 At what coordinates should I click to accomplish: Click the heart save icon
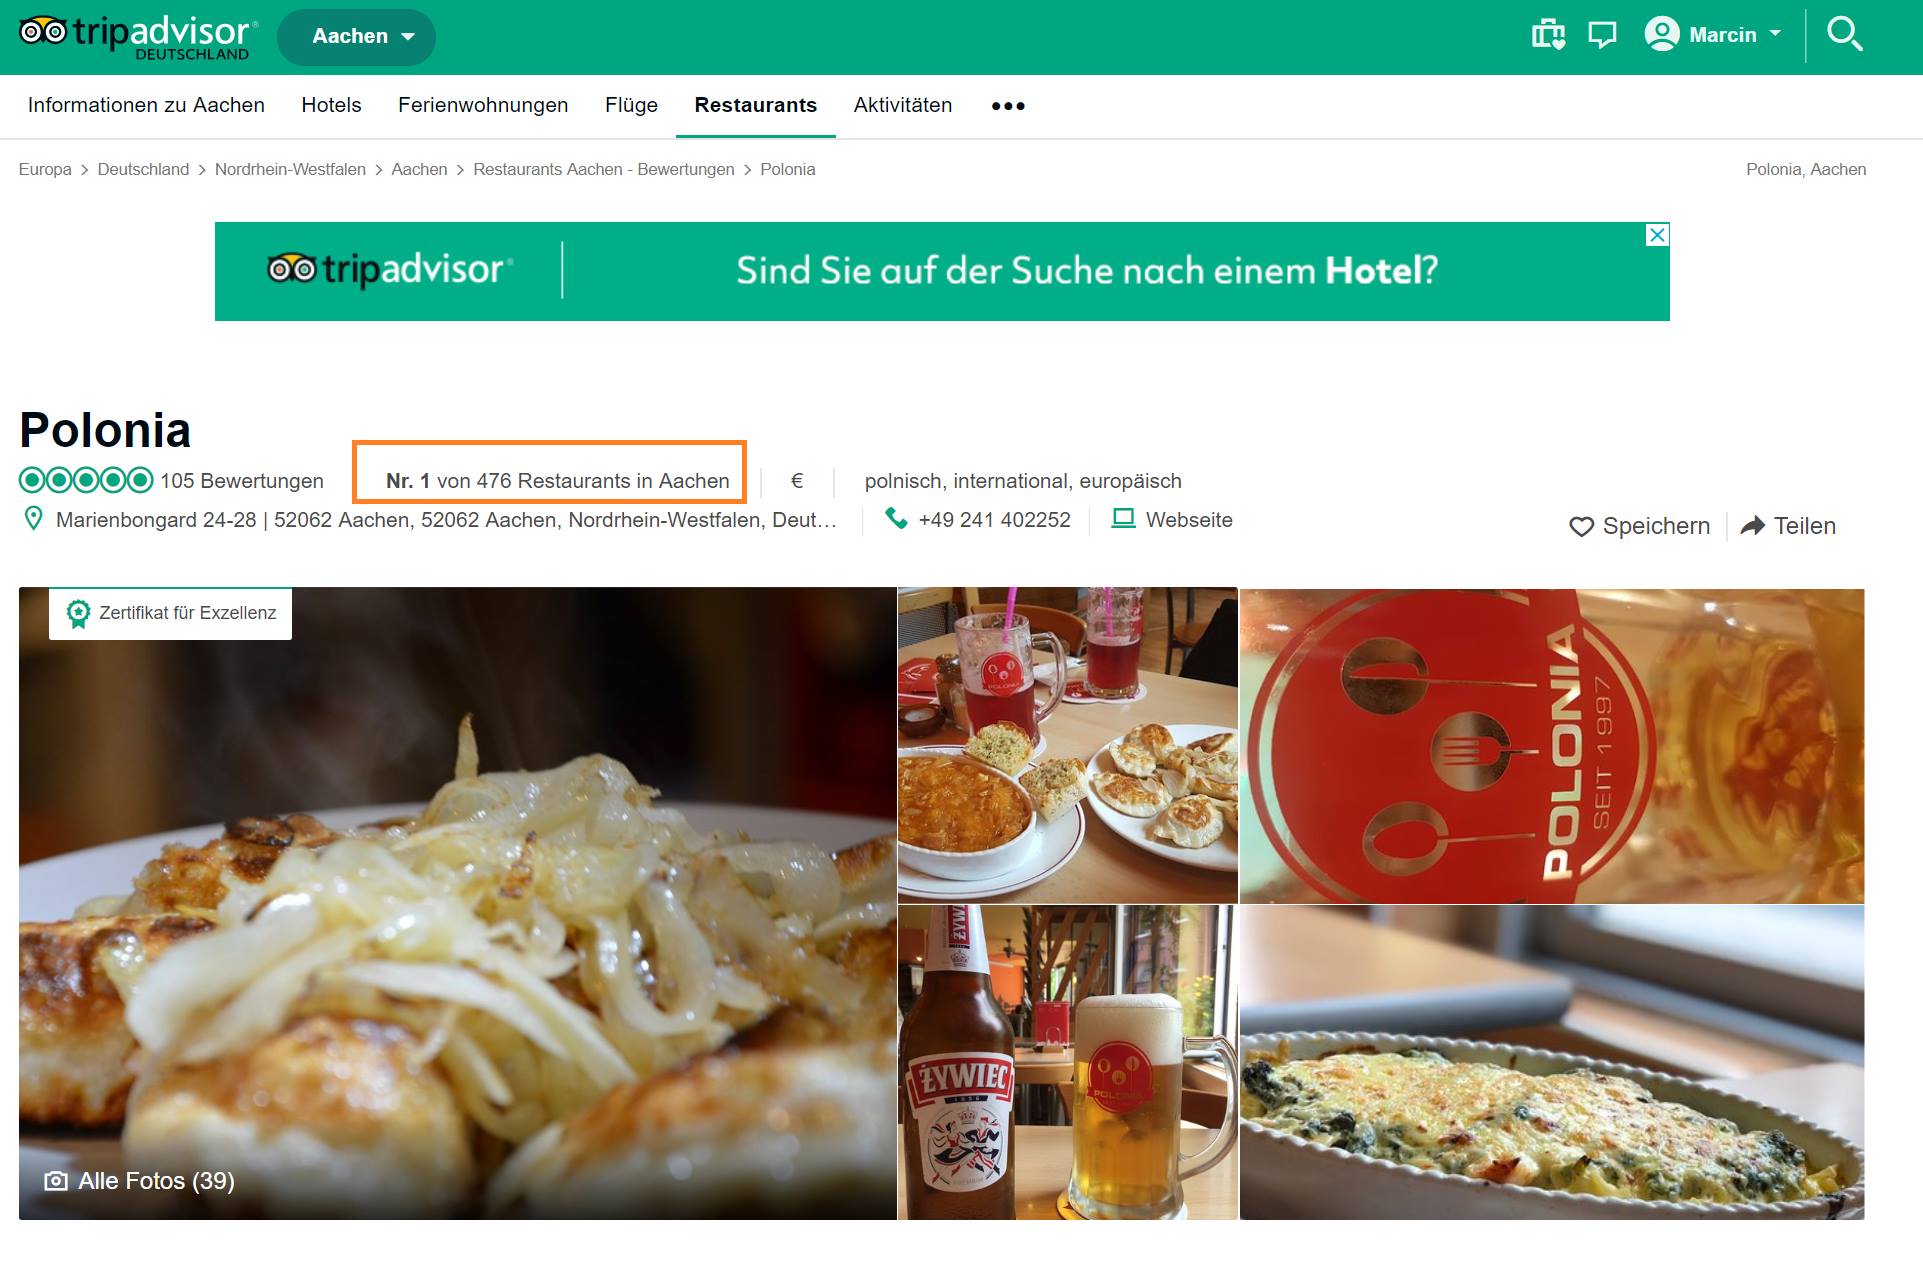(x=1581, y=526)
